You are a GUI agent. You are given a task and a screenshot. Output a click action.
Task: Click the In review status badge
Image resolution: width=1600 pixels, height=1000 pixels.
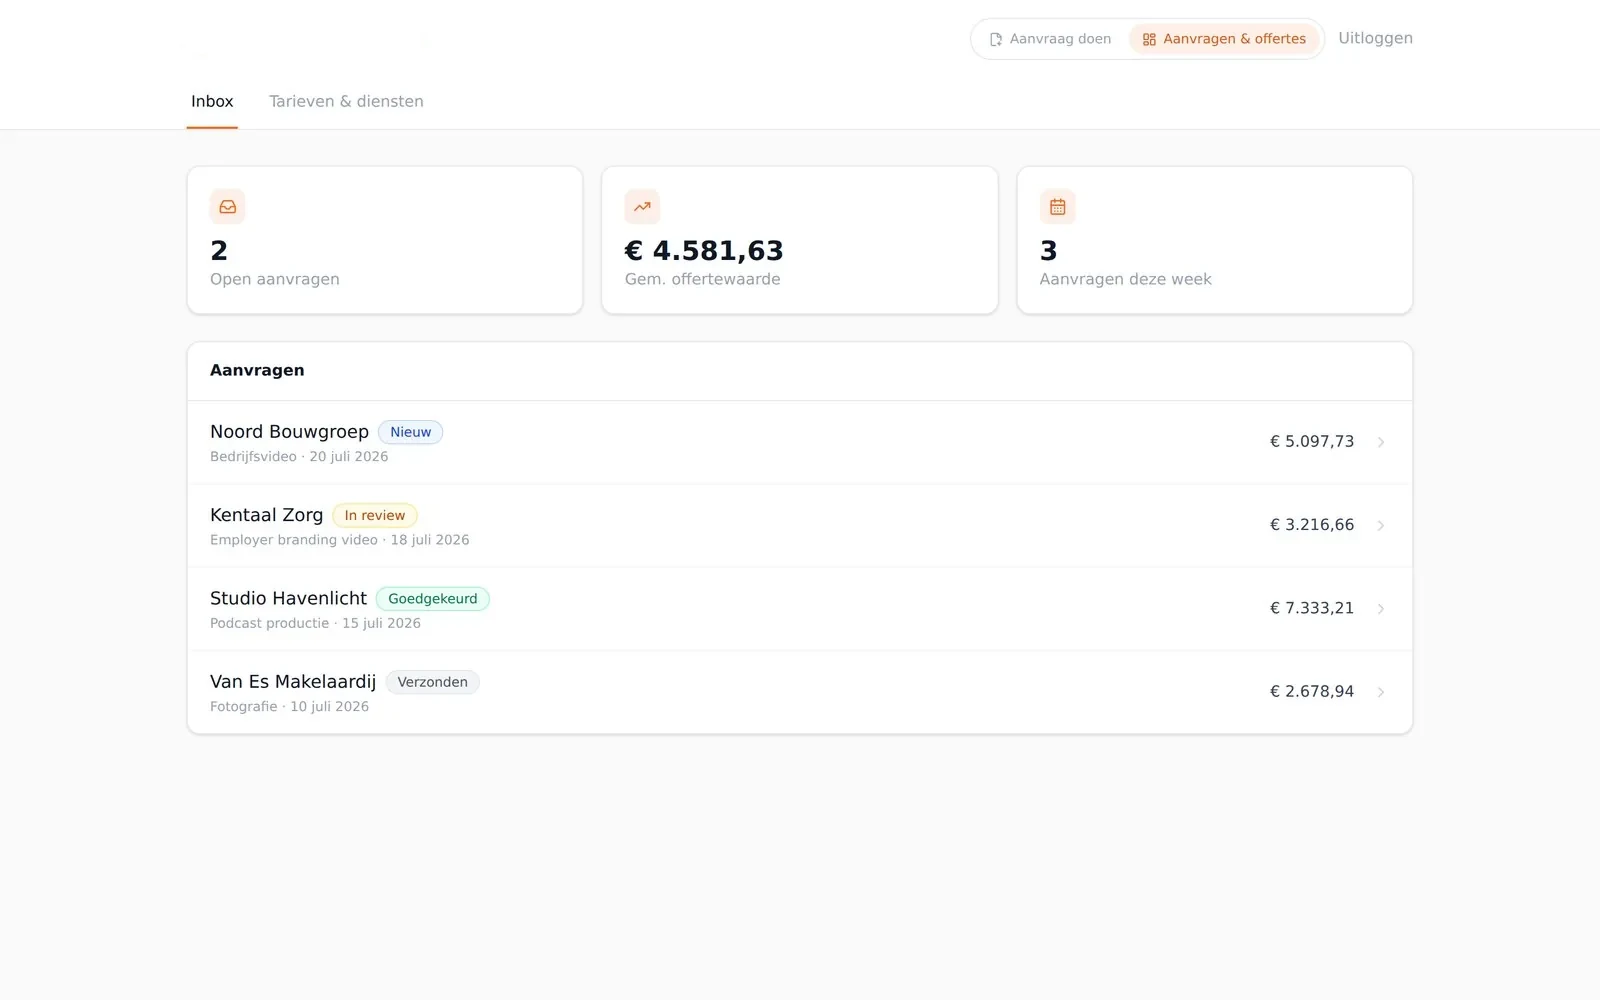click(375, 515)
